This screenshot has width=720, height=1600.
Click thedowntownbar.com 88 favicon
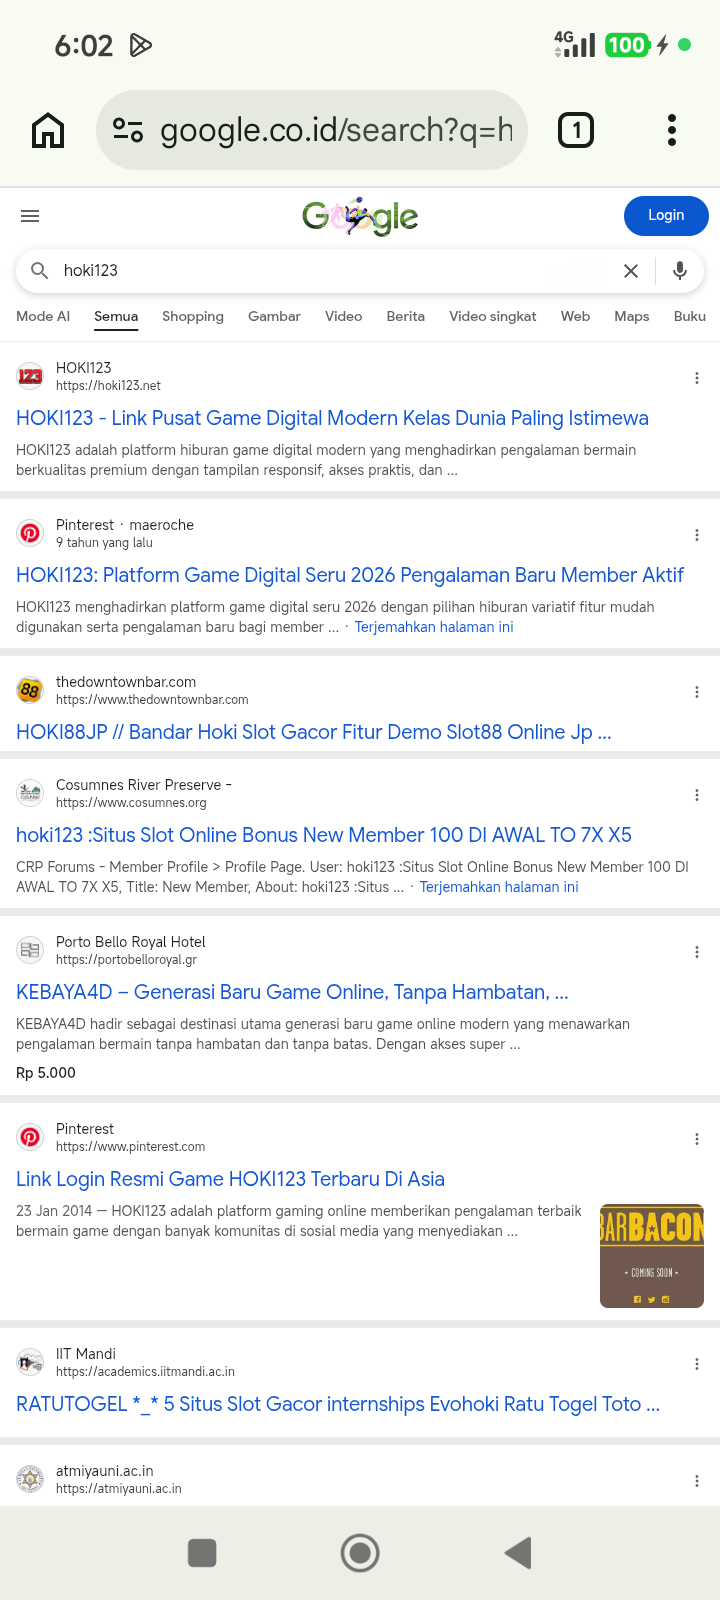click(30, 690)
